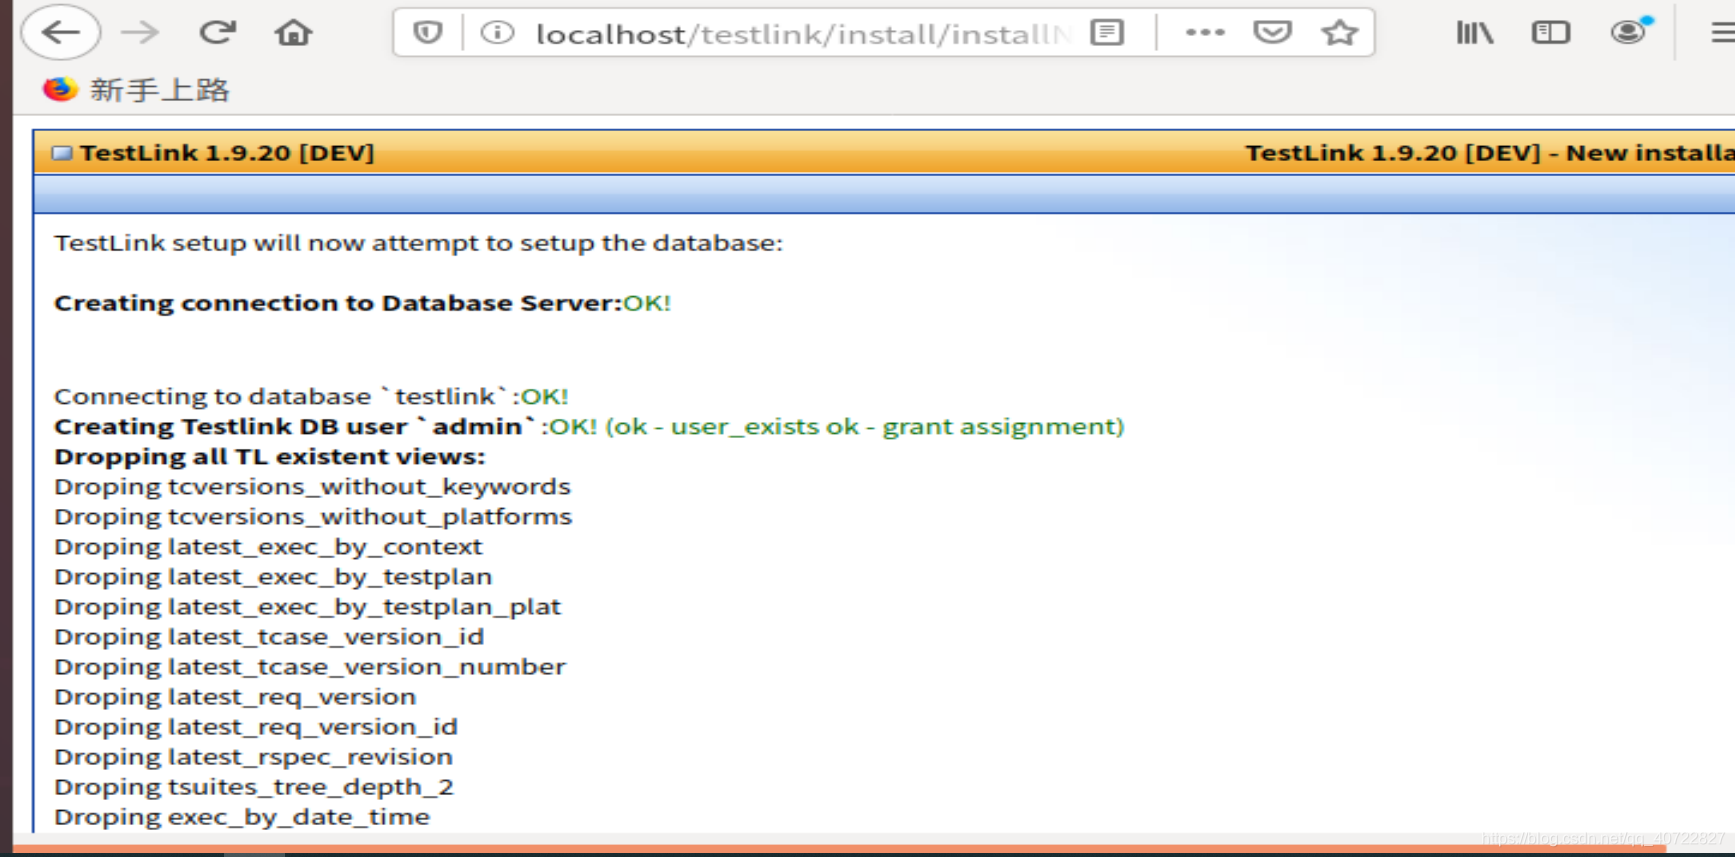Click 'Droping tcversions_without_keywords' line
The width and height of the screenshot is (1735, 857).
point(312,487)
